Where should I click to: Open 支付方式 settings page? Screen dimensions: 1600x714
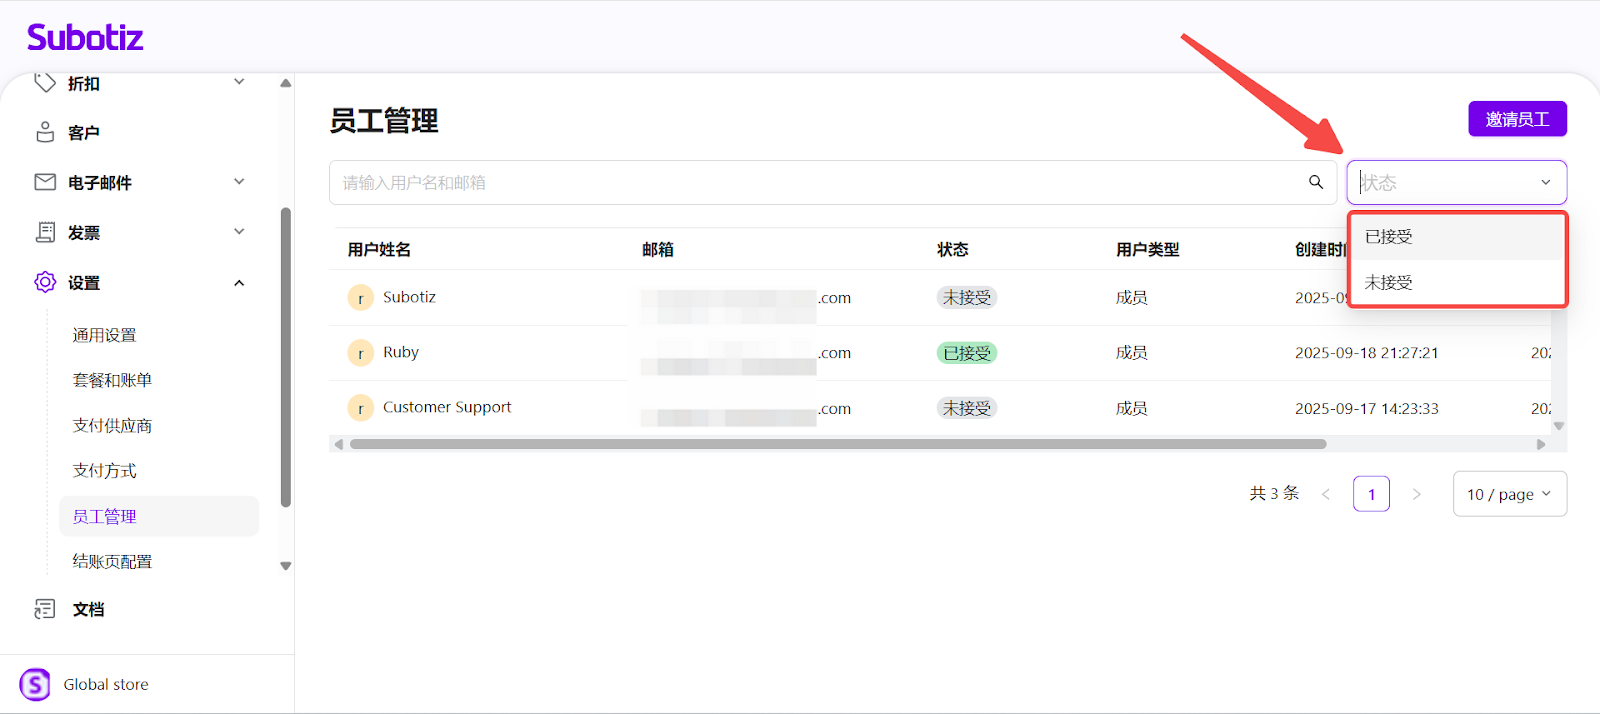click(105, 471)
